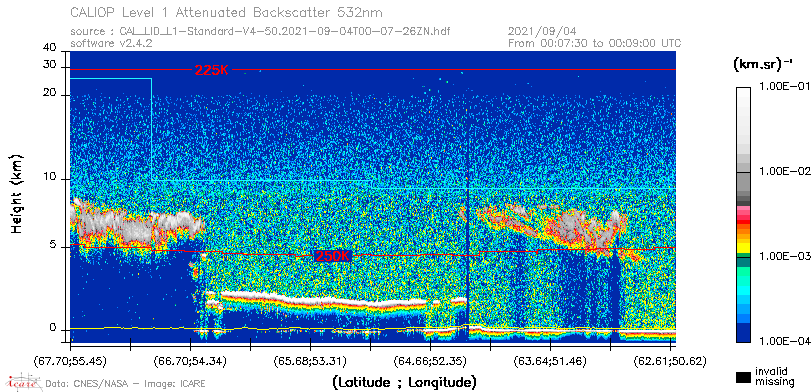Click the "Data: CNES/NASA - Image: ICARE" credit

pos(125,384)
